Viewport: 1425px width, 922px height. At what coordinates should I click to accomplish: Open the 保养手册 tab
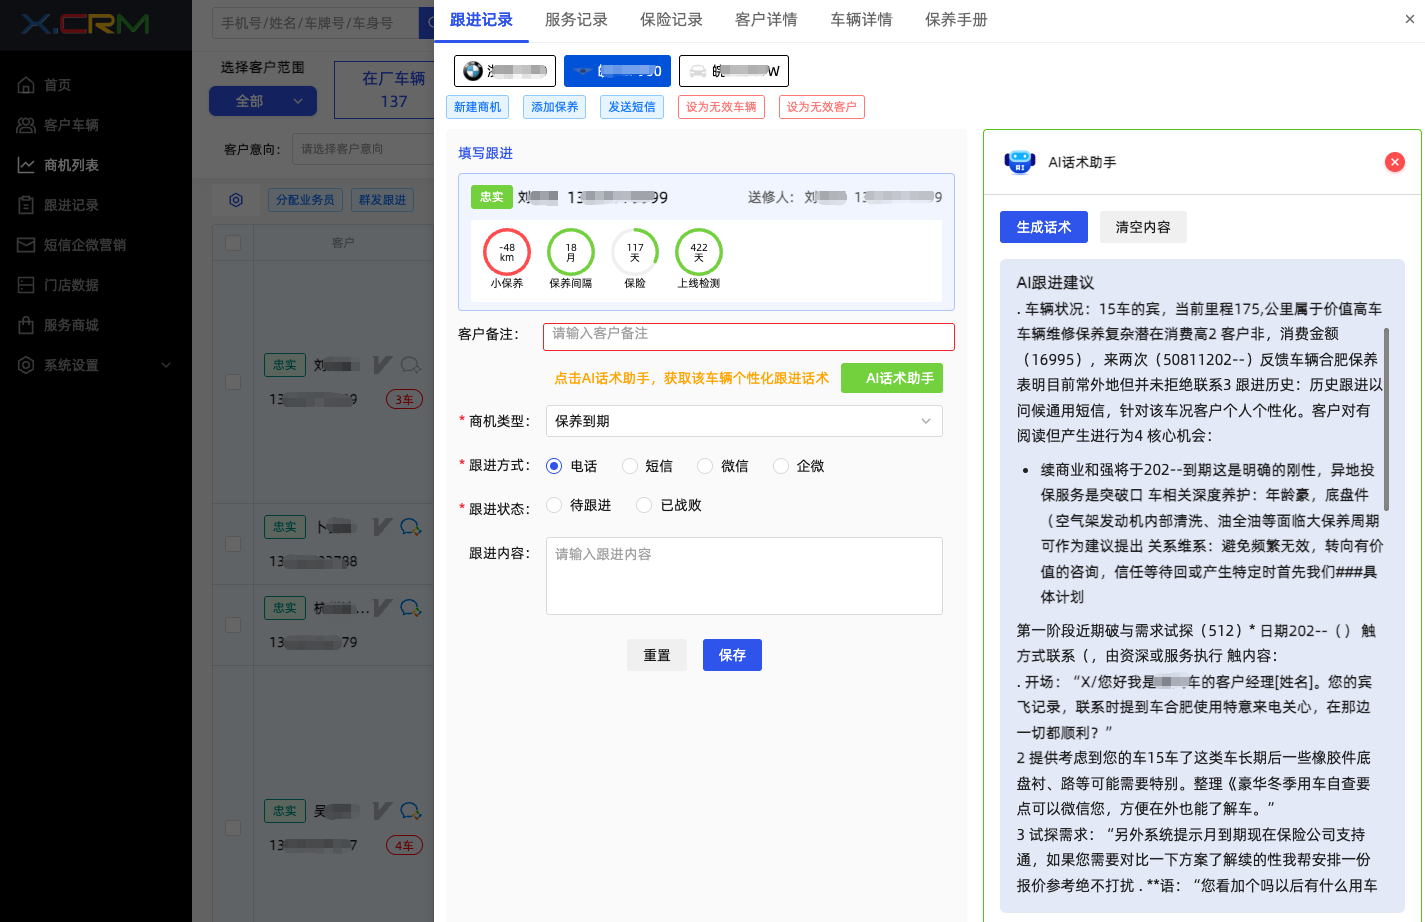[956, 20]
